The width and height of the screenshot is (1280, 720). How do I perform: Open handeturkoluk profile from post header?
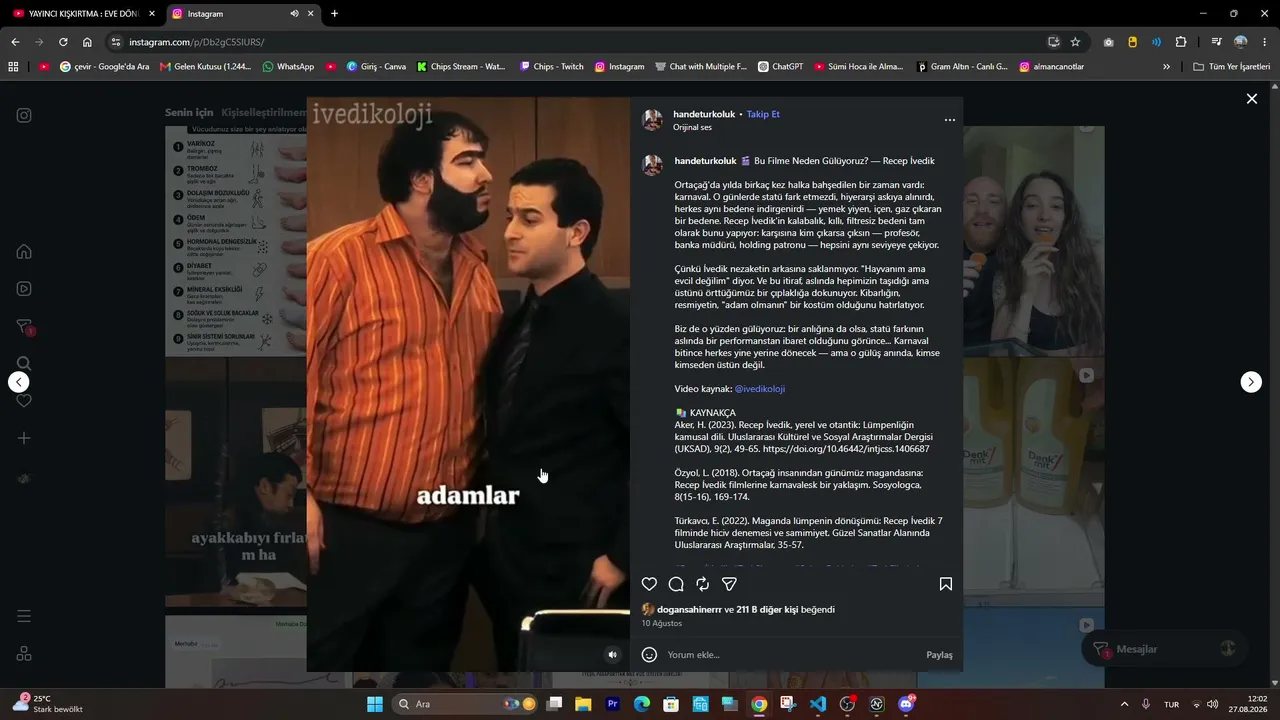point(705,114)
